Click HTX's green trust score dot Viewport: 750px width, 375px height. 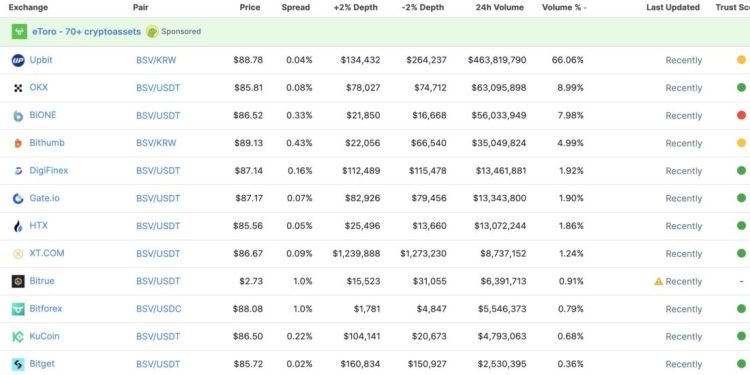pos(741,225)
